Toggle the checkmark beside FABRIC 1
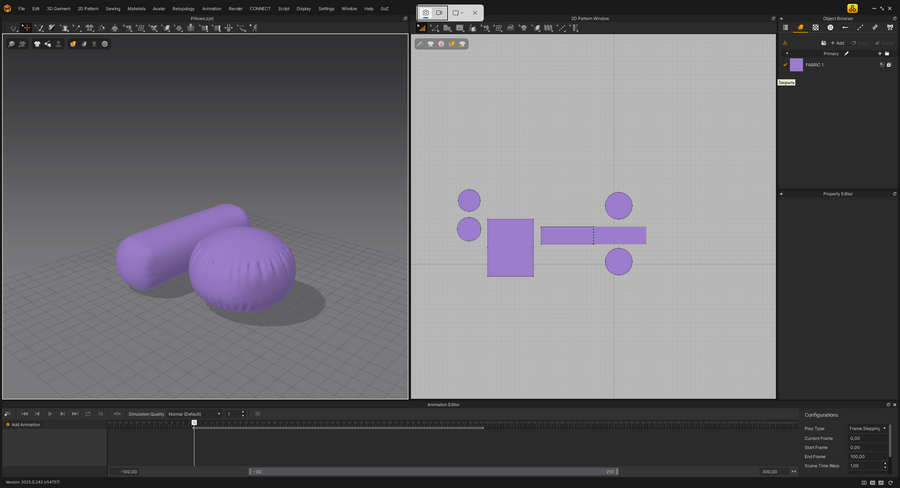This screenshot has height=488, width=900. tap(785, 65)
